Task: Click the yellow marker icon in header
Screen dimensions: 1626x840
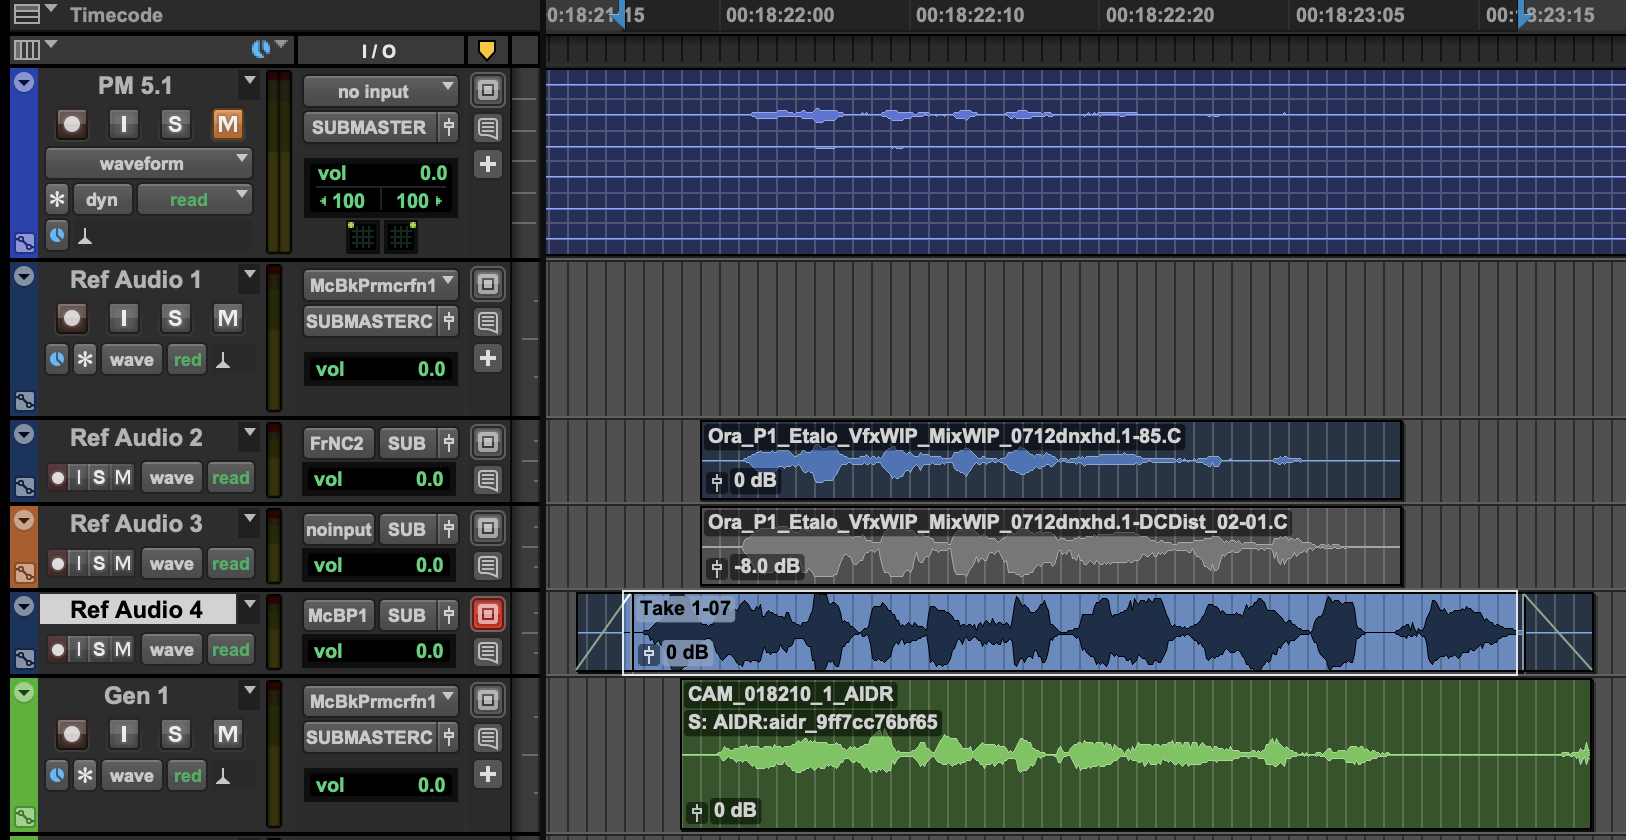Action: 487,50
